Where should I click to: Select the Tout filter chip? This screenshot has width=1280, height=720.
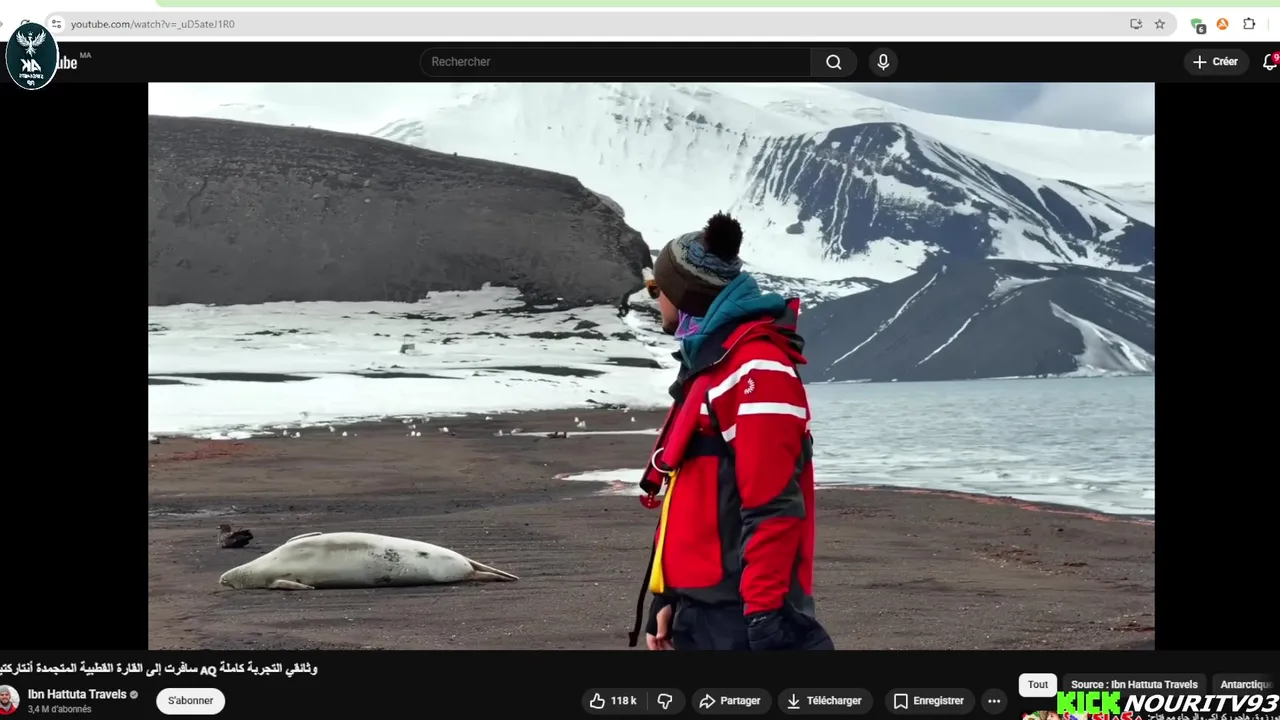tap(1038, 685)
